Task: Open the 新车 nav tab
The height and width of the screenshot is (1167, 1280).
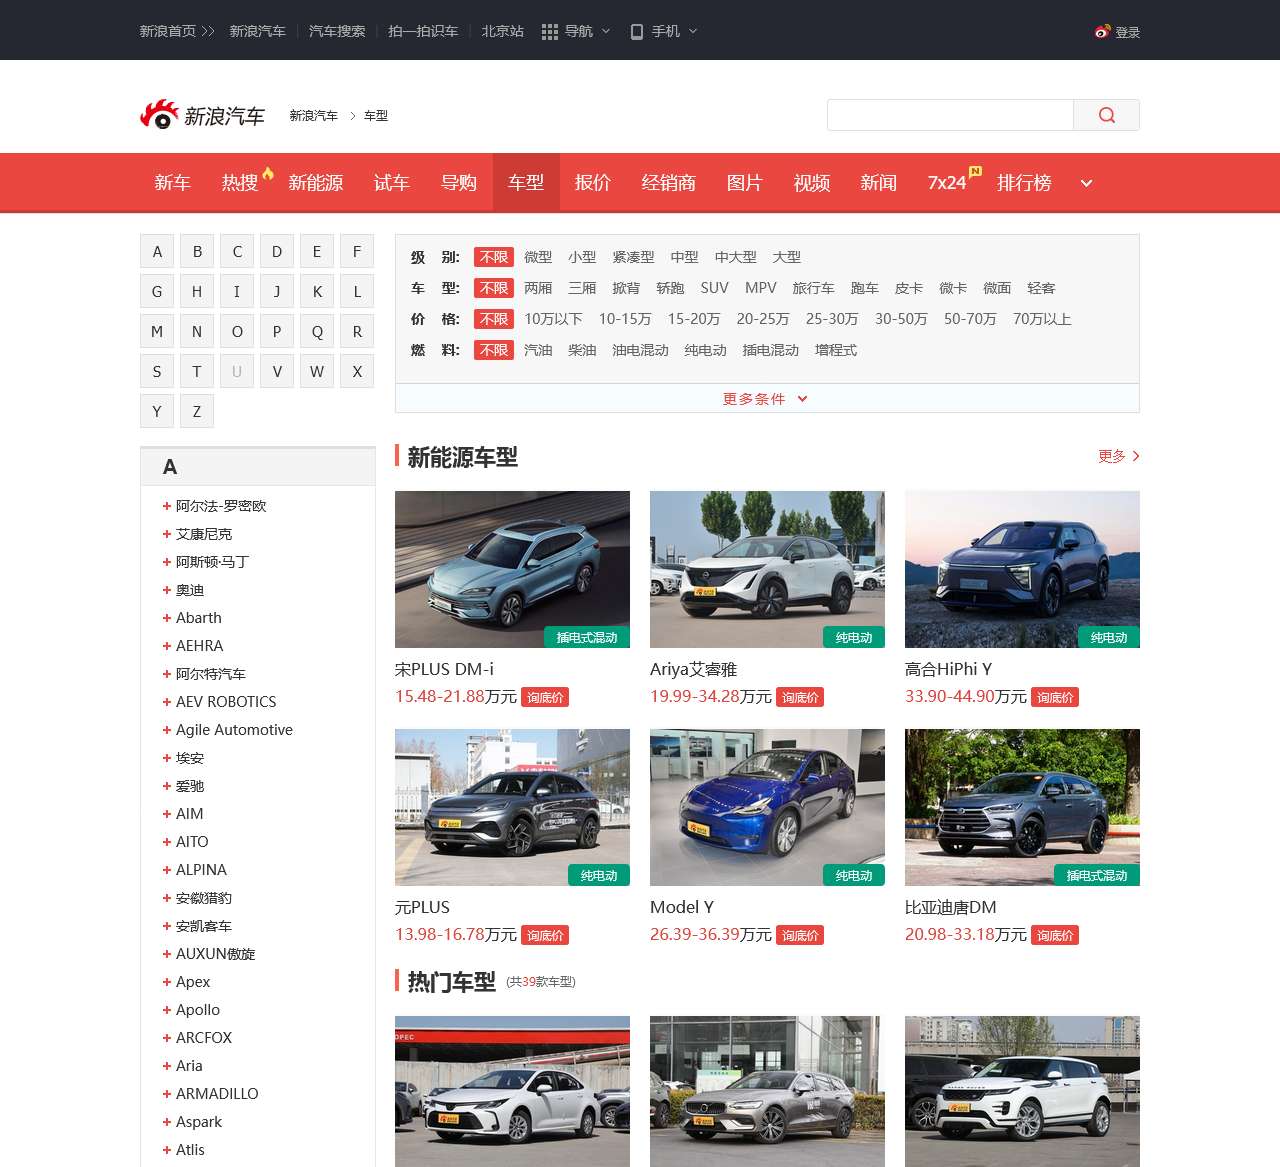Action: 173,183
